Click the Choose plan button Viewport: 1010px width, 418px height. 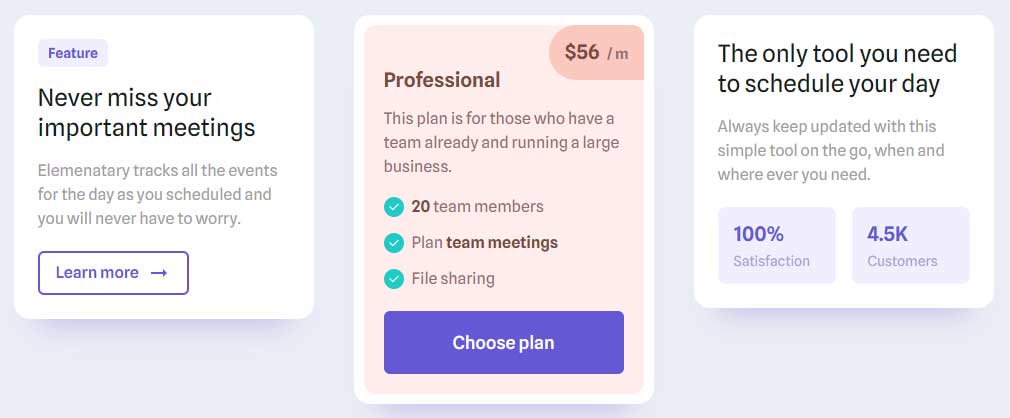504,343
